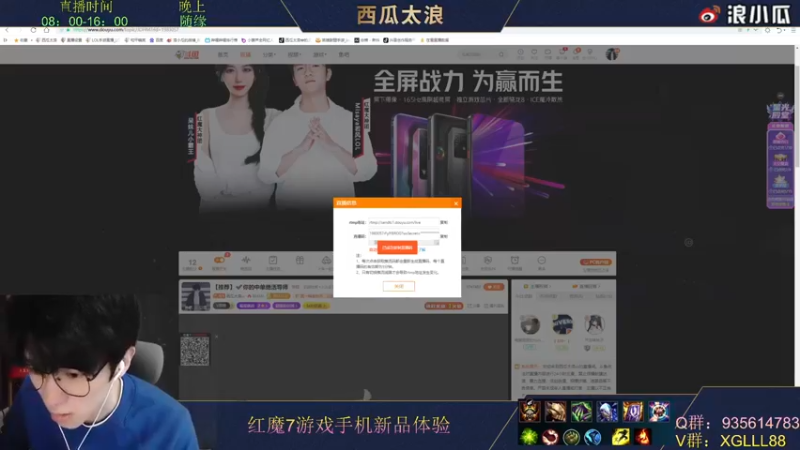This screenshot has height=450, width=800.
Task: Click the orange pill button right of the tags
Action: pyautogui.click(x=443, y=306)
